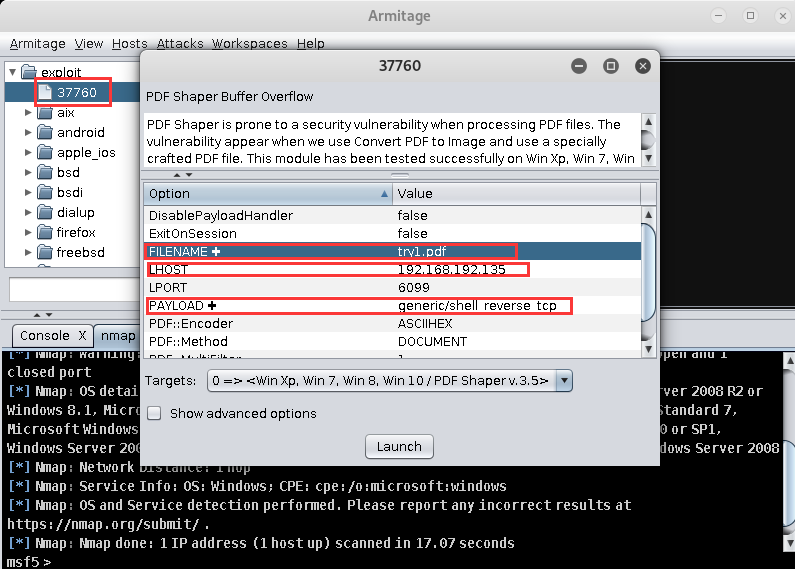Launch the PDF Shaper exploit
This screenshot has width=795, height=569.
tap(399, 446)
